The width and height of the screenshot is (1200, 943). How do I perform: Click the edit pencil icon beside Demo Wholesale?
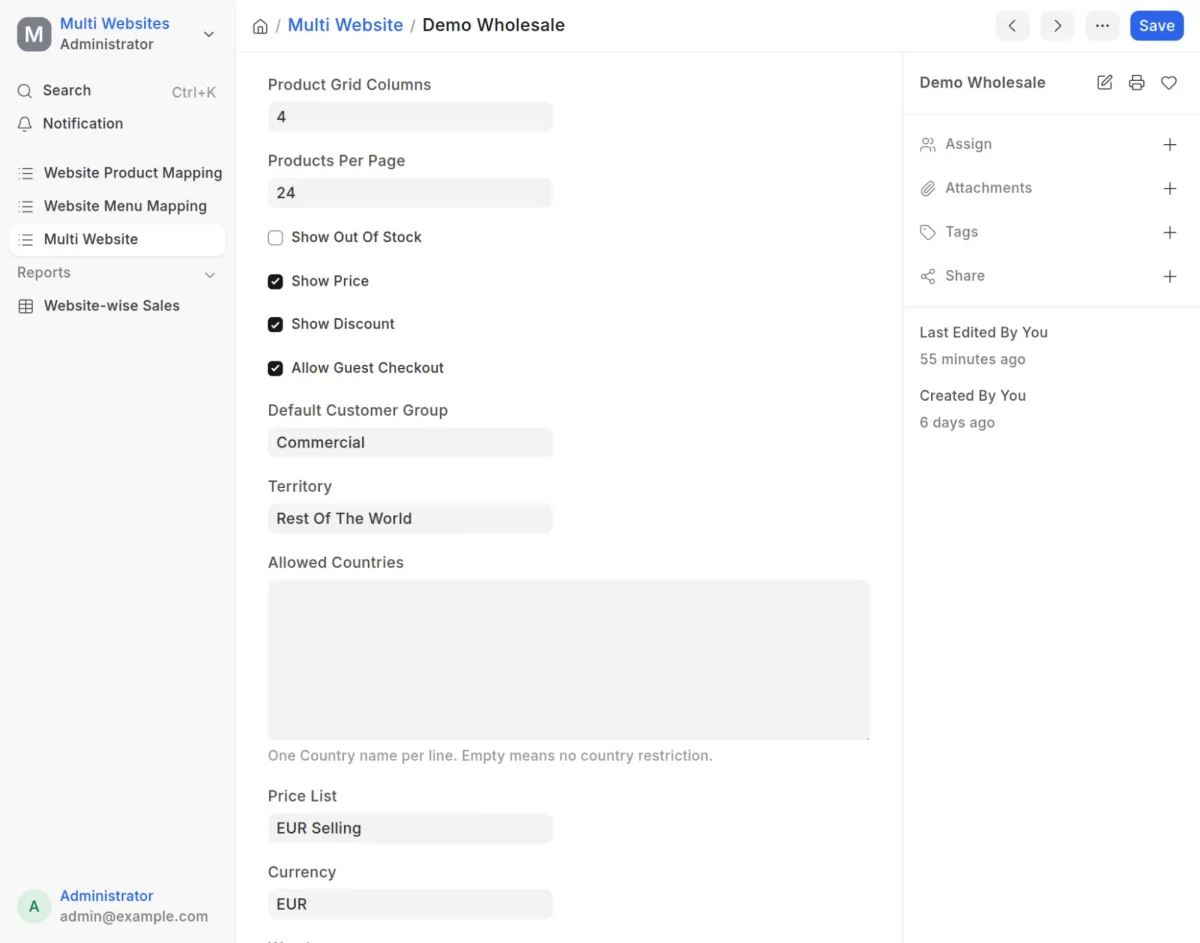[x=1105, y=83]
